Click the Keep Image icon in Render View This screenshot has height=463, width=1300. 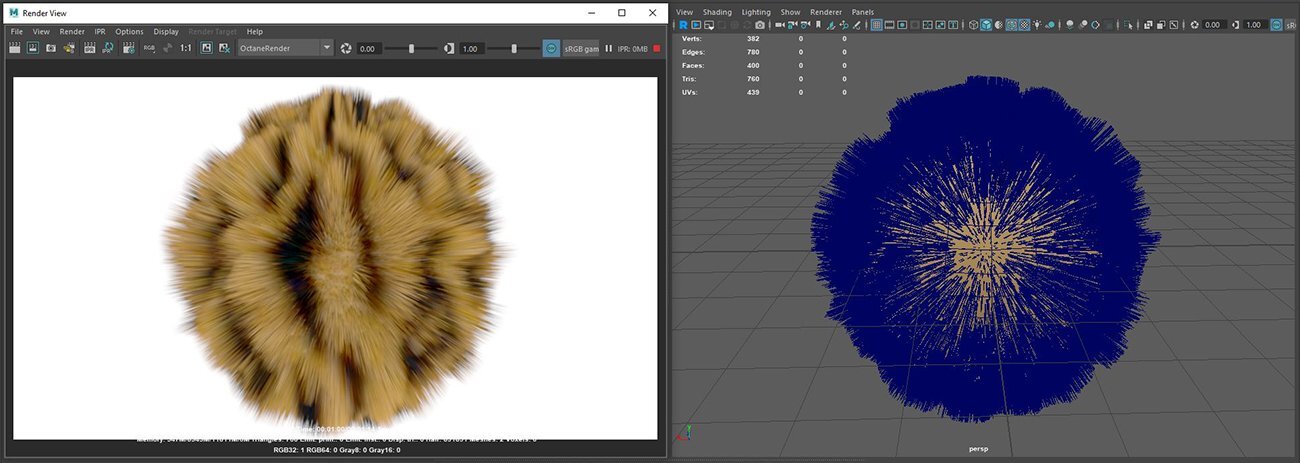(206, 48)
